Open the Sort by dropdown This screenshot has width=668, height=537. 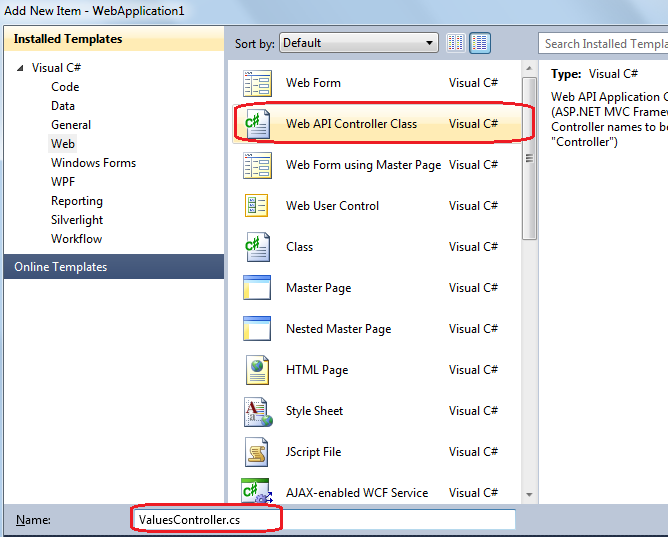click(x=359, y=43)
